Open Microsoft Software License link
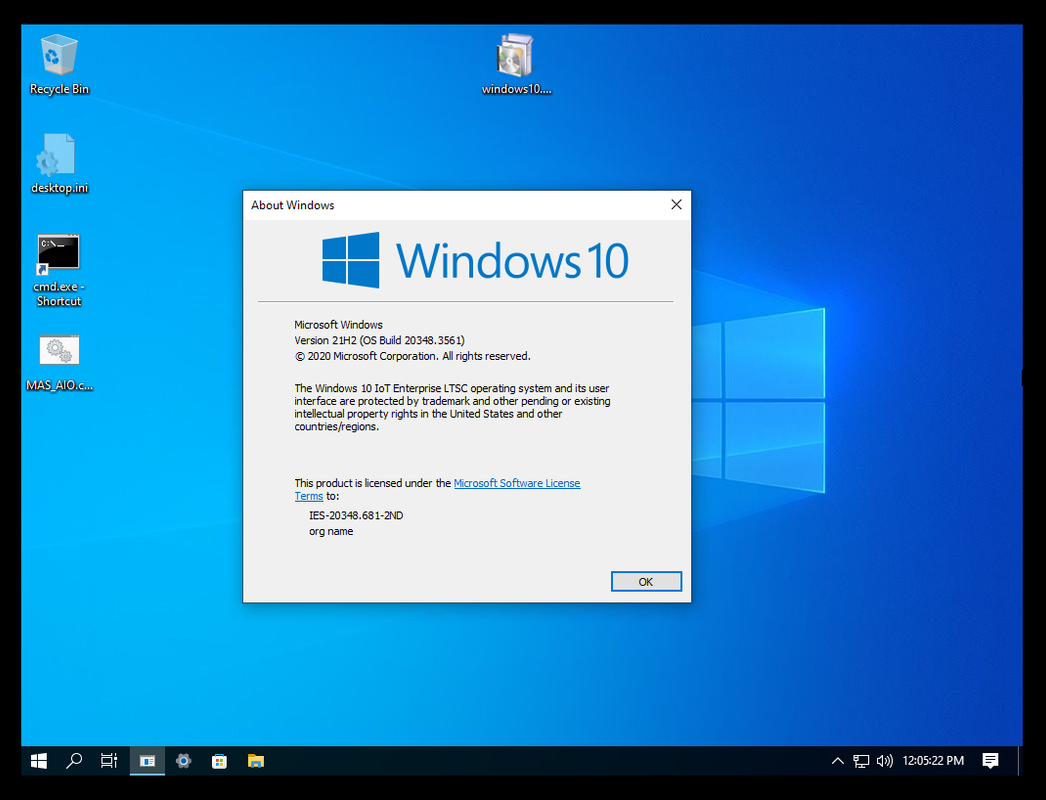 (x=516, y=483)
